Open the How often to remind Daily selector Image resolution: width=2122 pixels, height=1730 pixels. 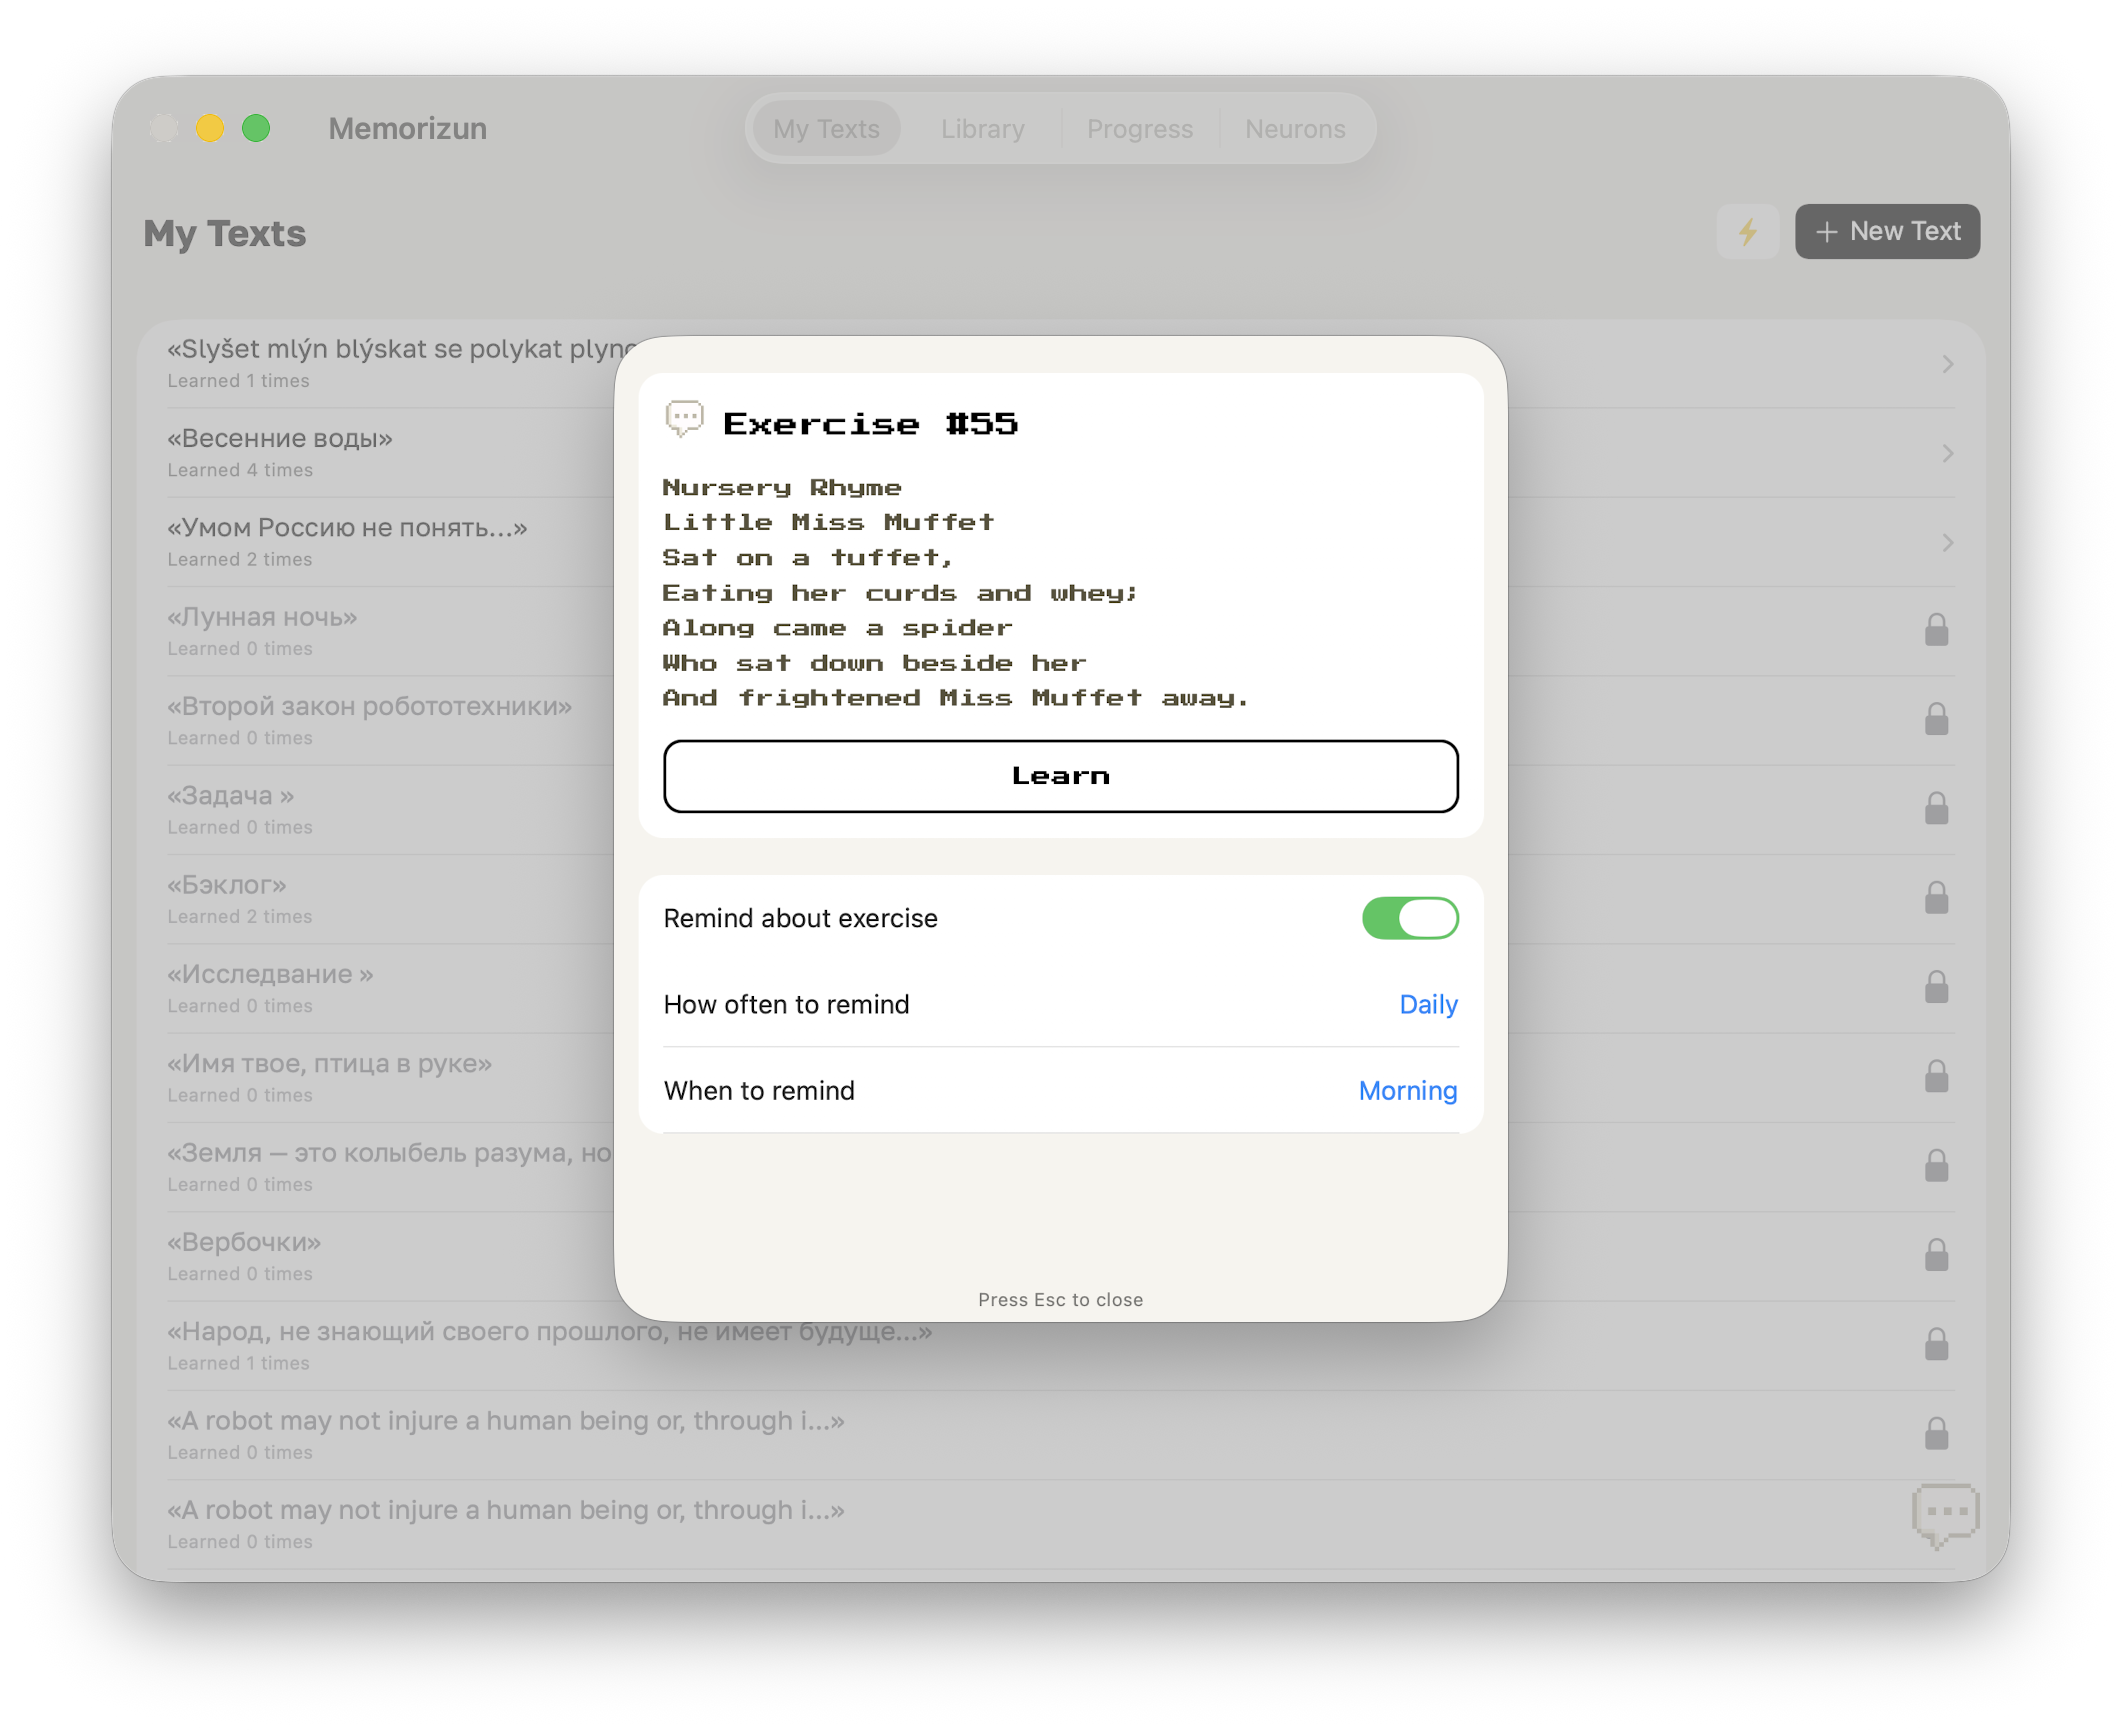pos(1428,1004)
